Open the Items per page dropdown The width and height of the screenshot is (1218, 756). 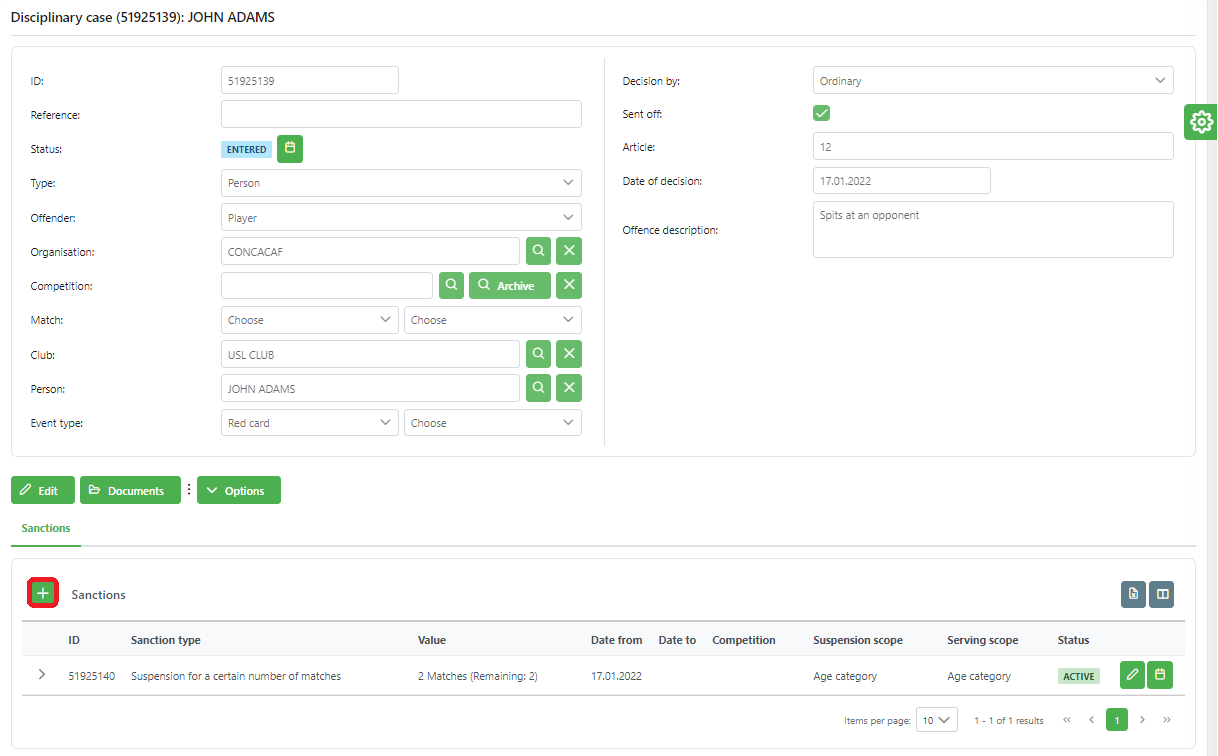pyautogui.click(x=936, y=720)
